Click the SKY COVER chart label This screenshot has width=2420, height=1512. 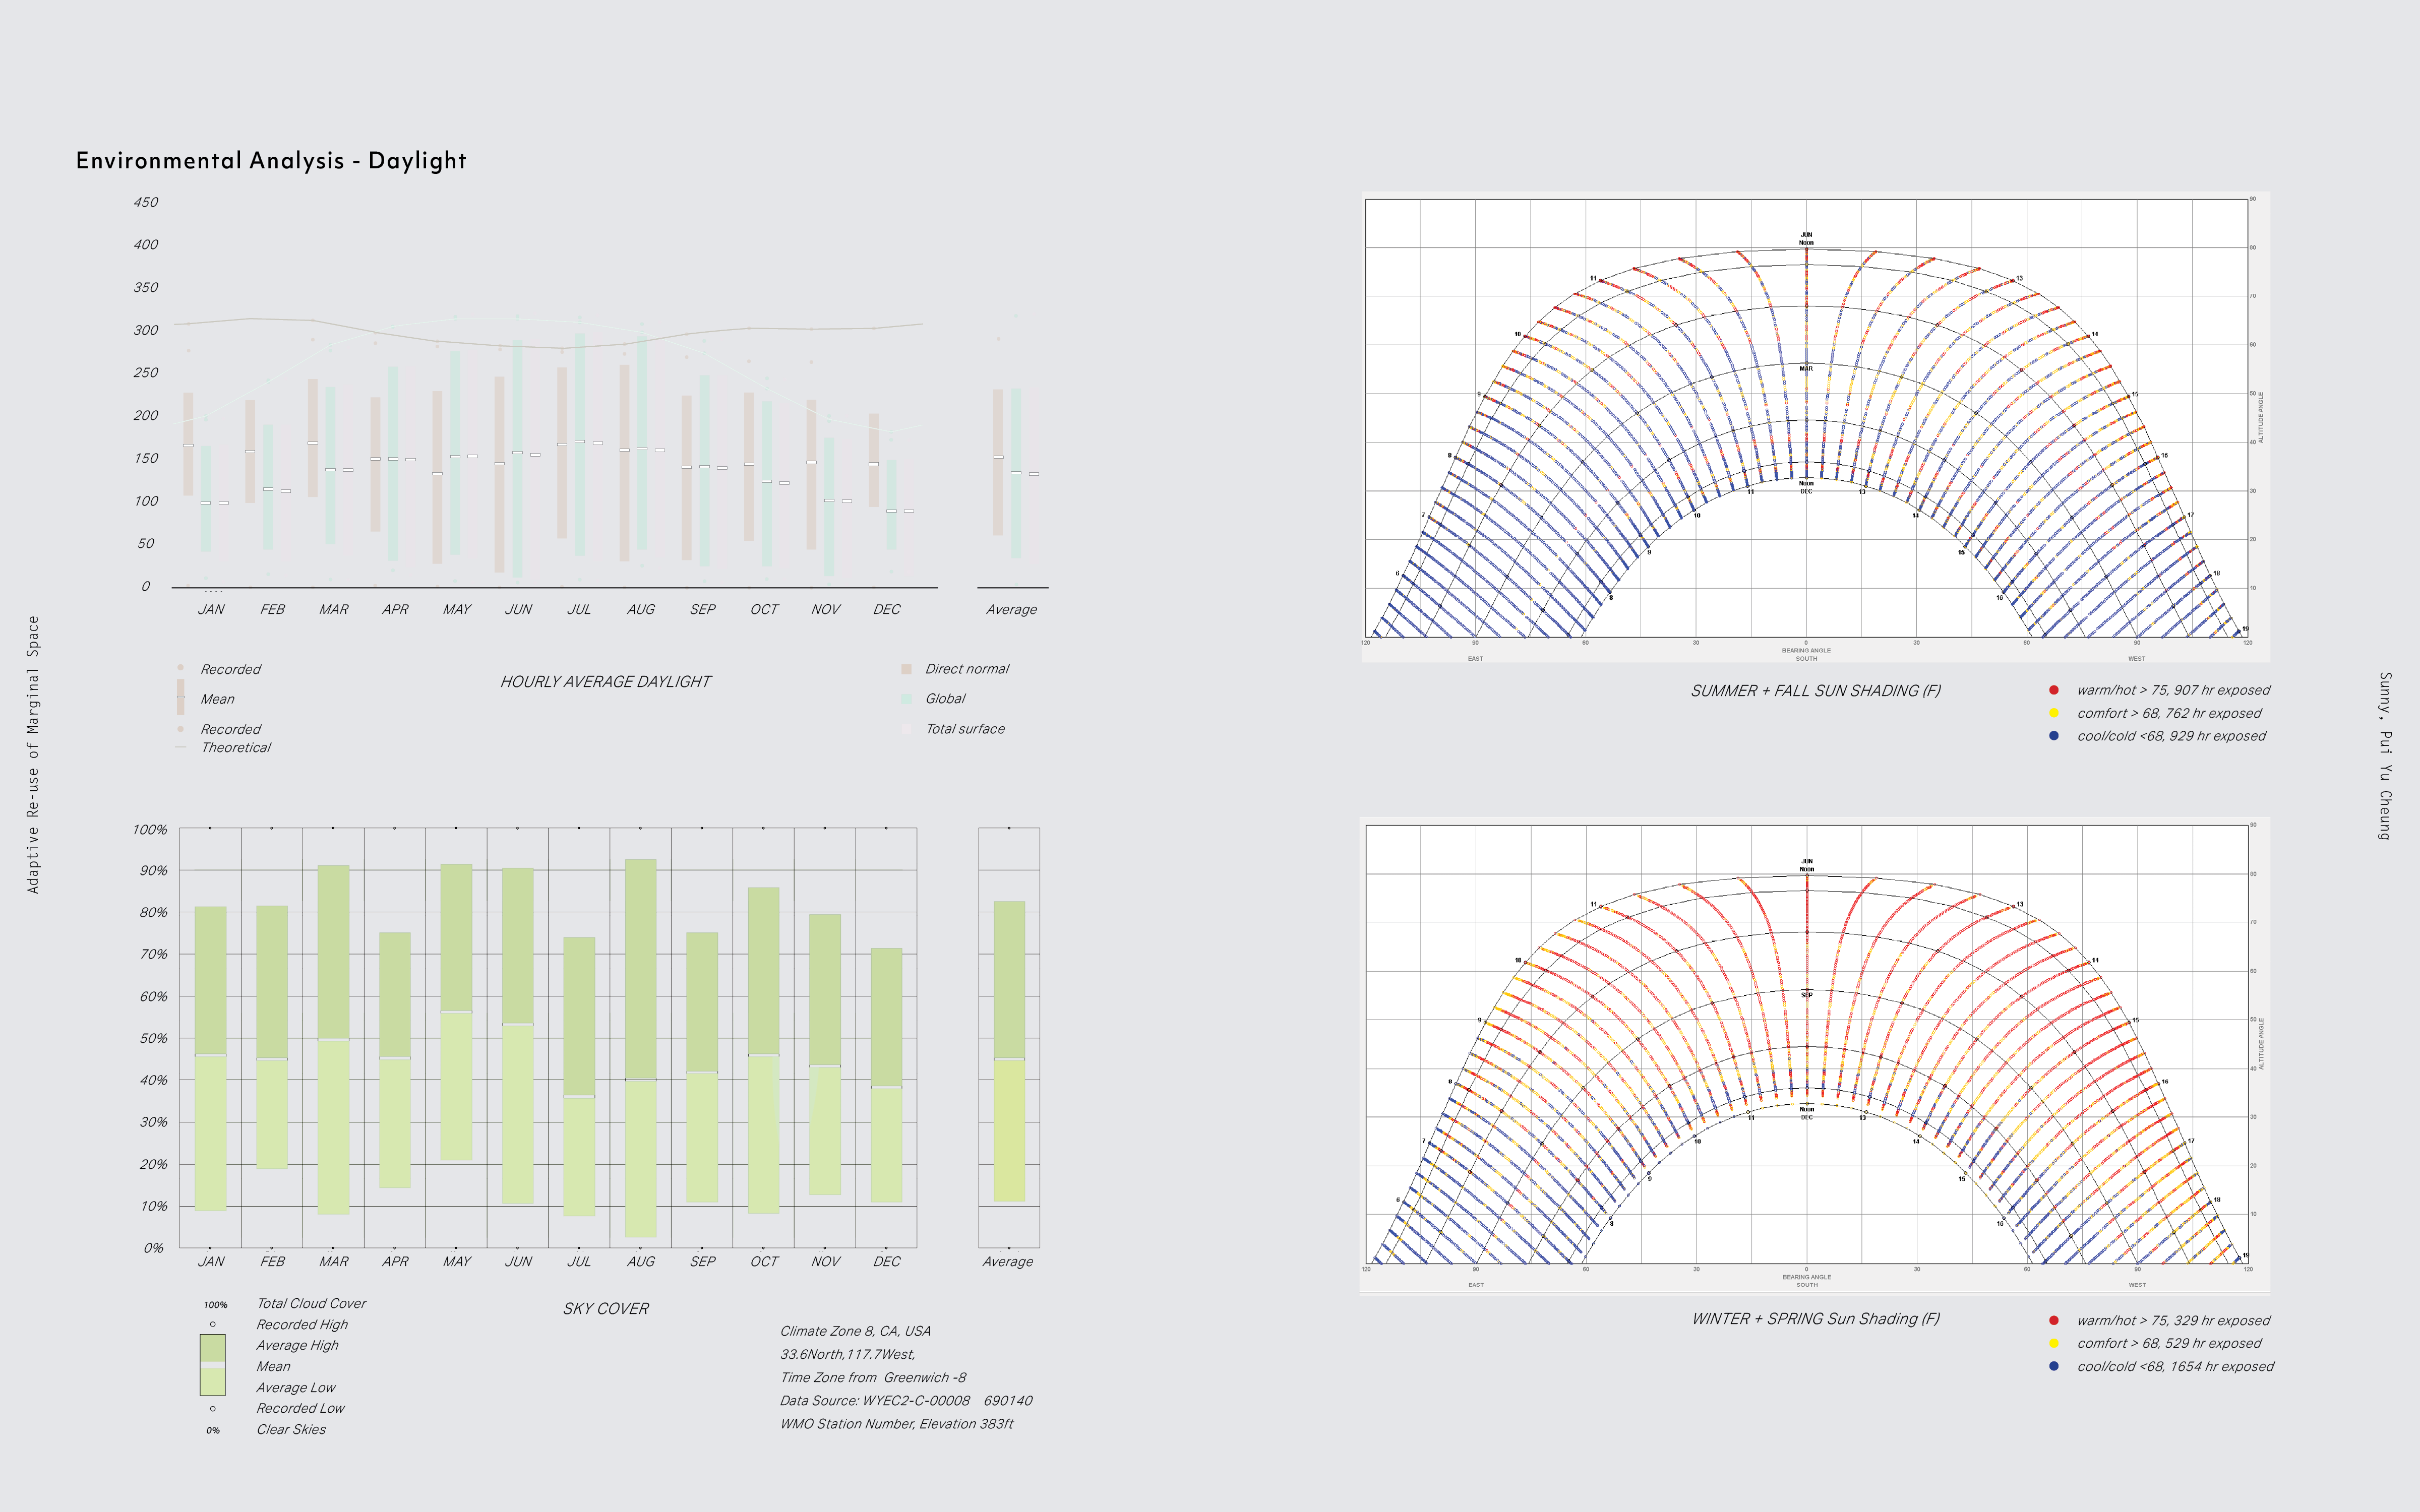point(605,1308)
